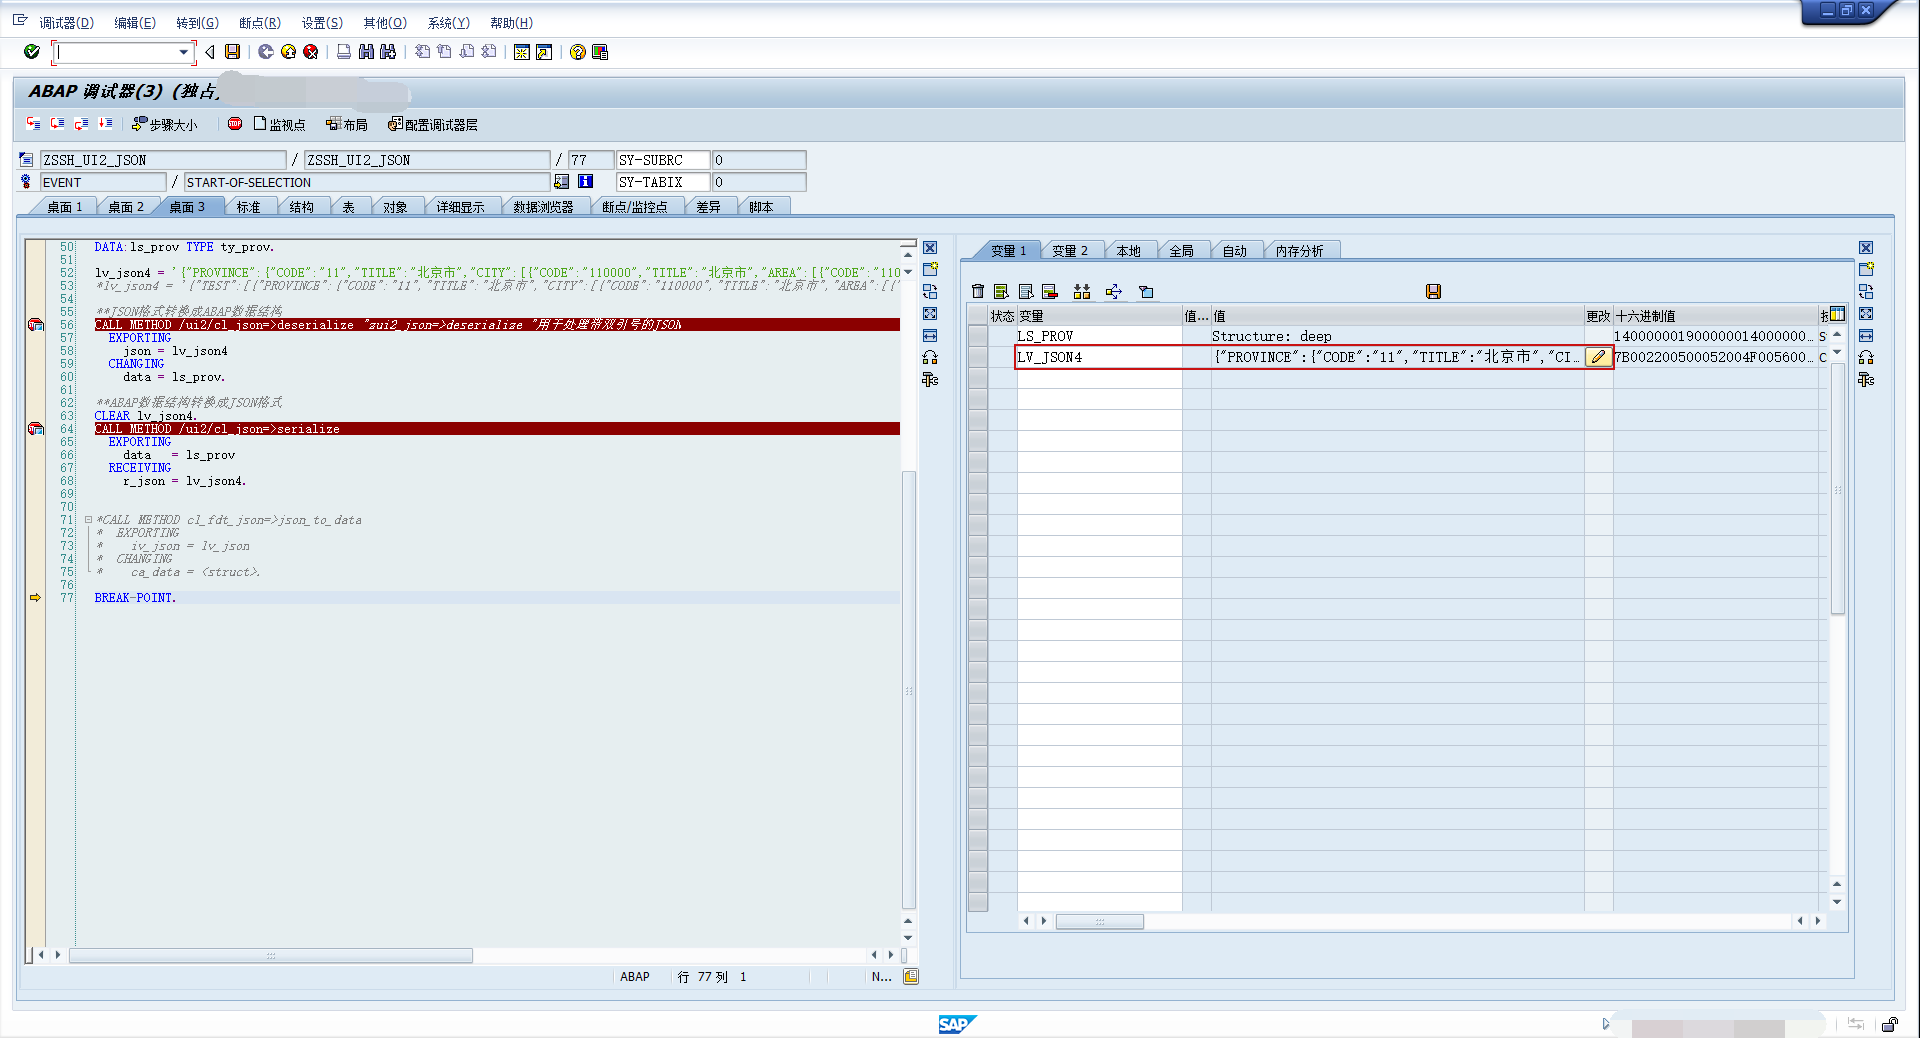Click the Create New Session icon
The height and width of the screenshot is (1038, 1920).
tap(522, 52)
